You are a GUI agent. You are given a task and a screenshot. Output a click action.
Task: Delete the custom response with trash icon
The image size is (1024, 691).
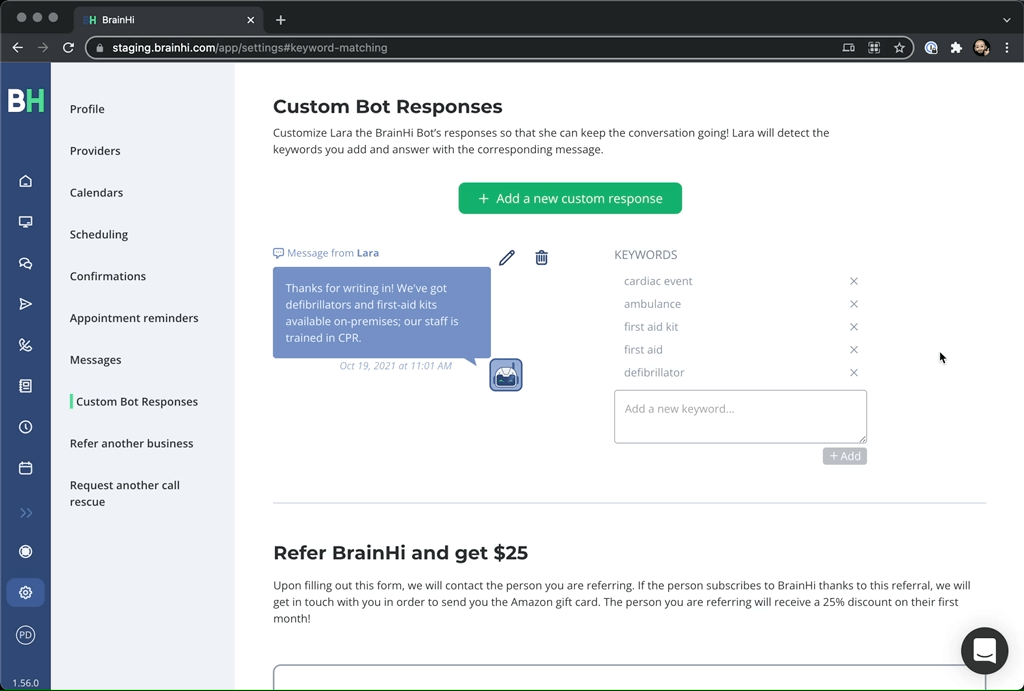coord(541,257)
